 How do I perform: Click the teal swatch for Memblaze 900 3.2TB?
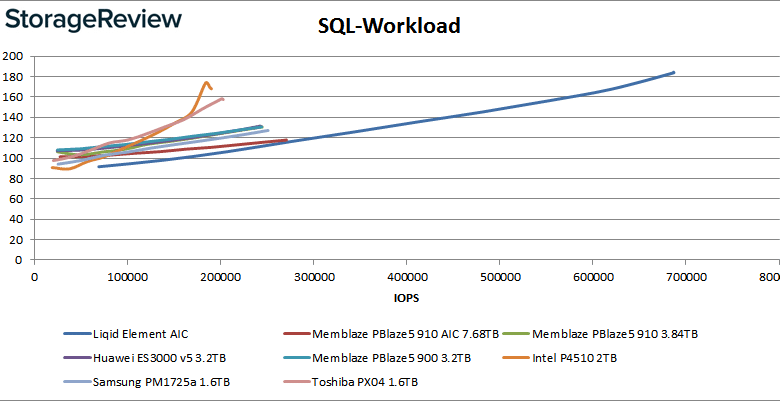(x=295, y=358)
